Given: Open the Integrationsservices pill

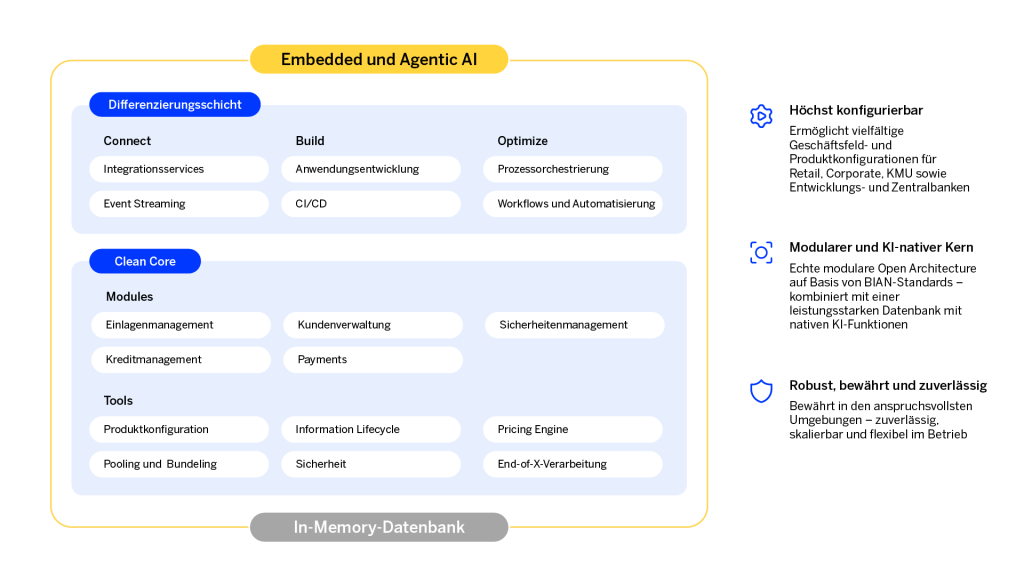Looking at the screenshot, I should 179,169.
